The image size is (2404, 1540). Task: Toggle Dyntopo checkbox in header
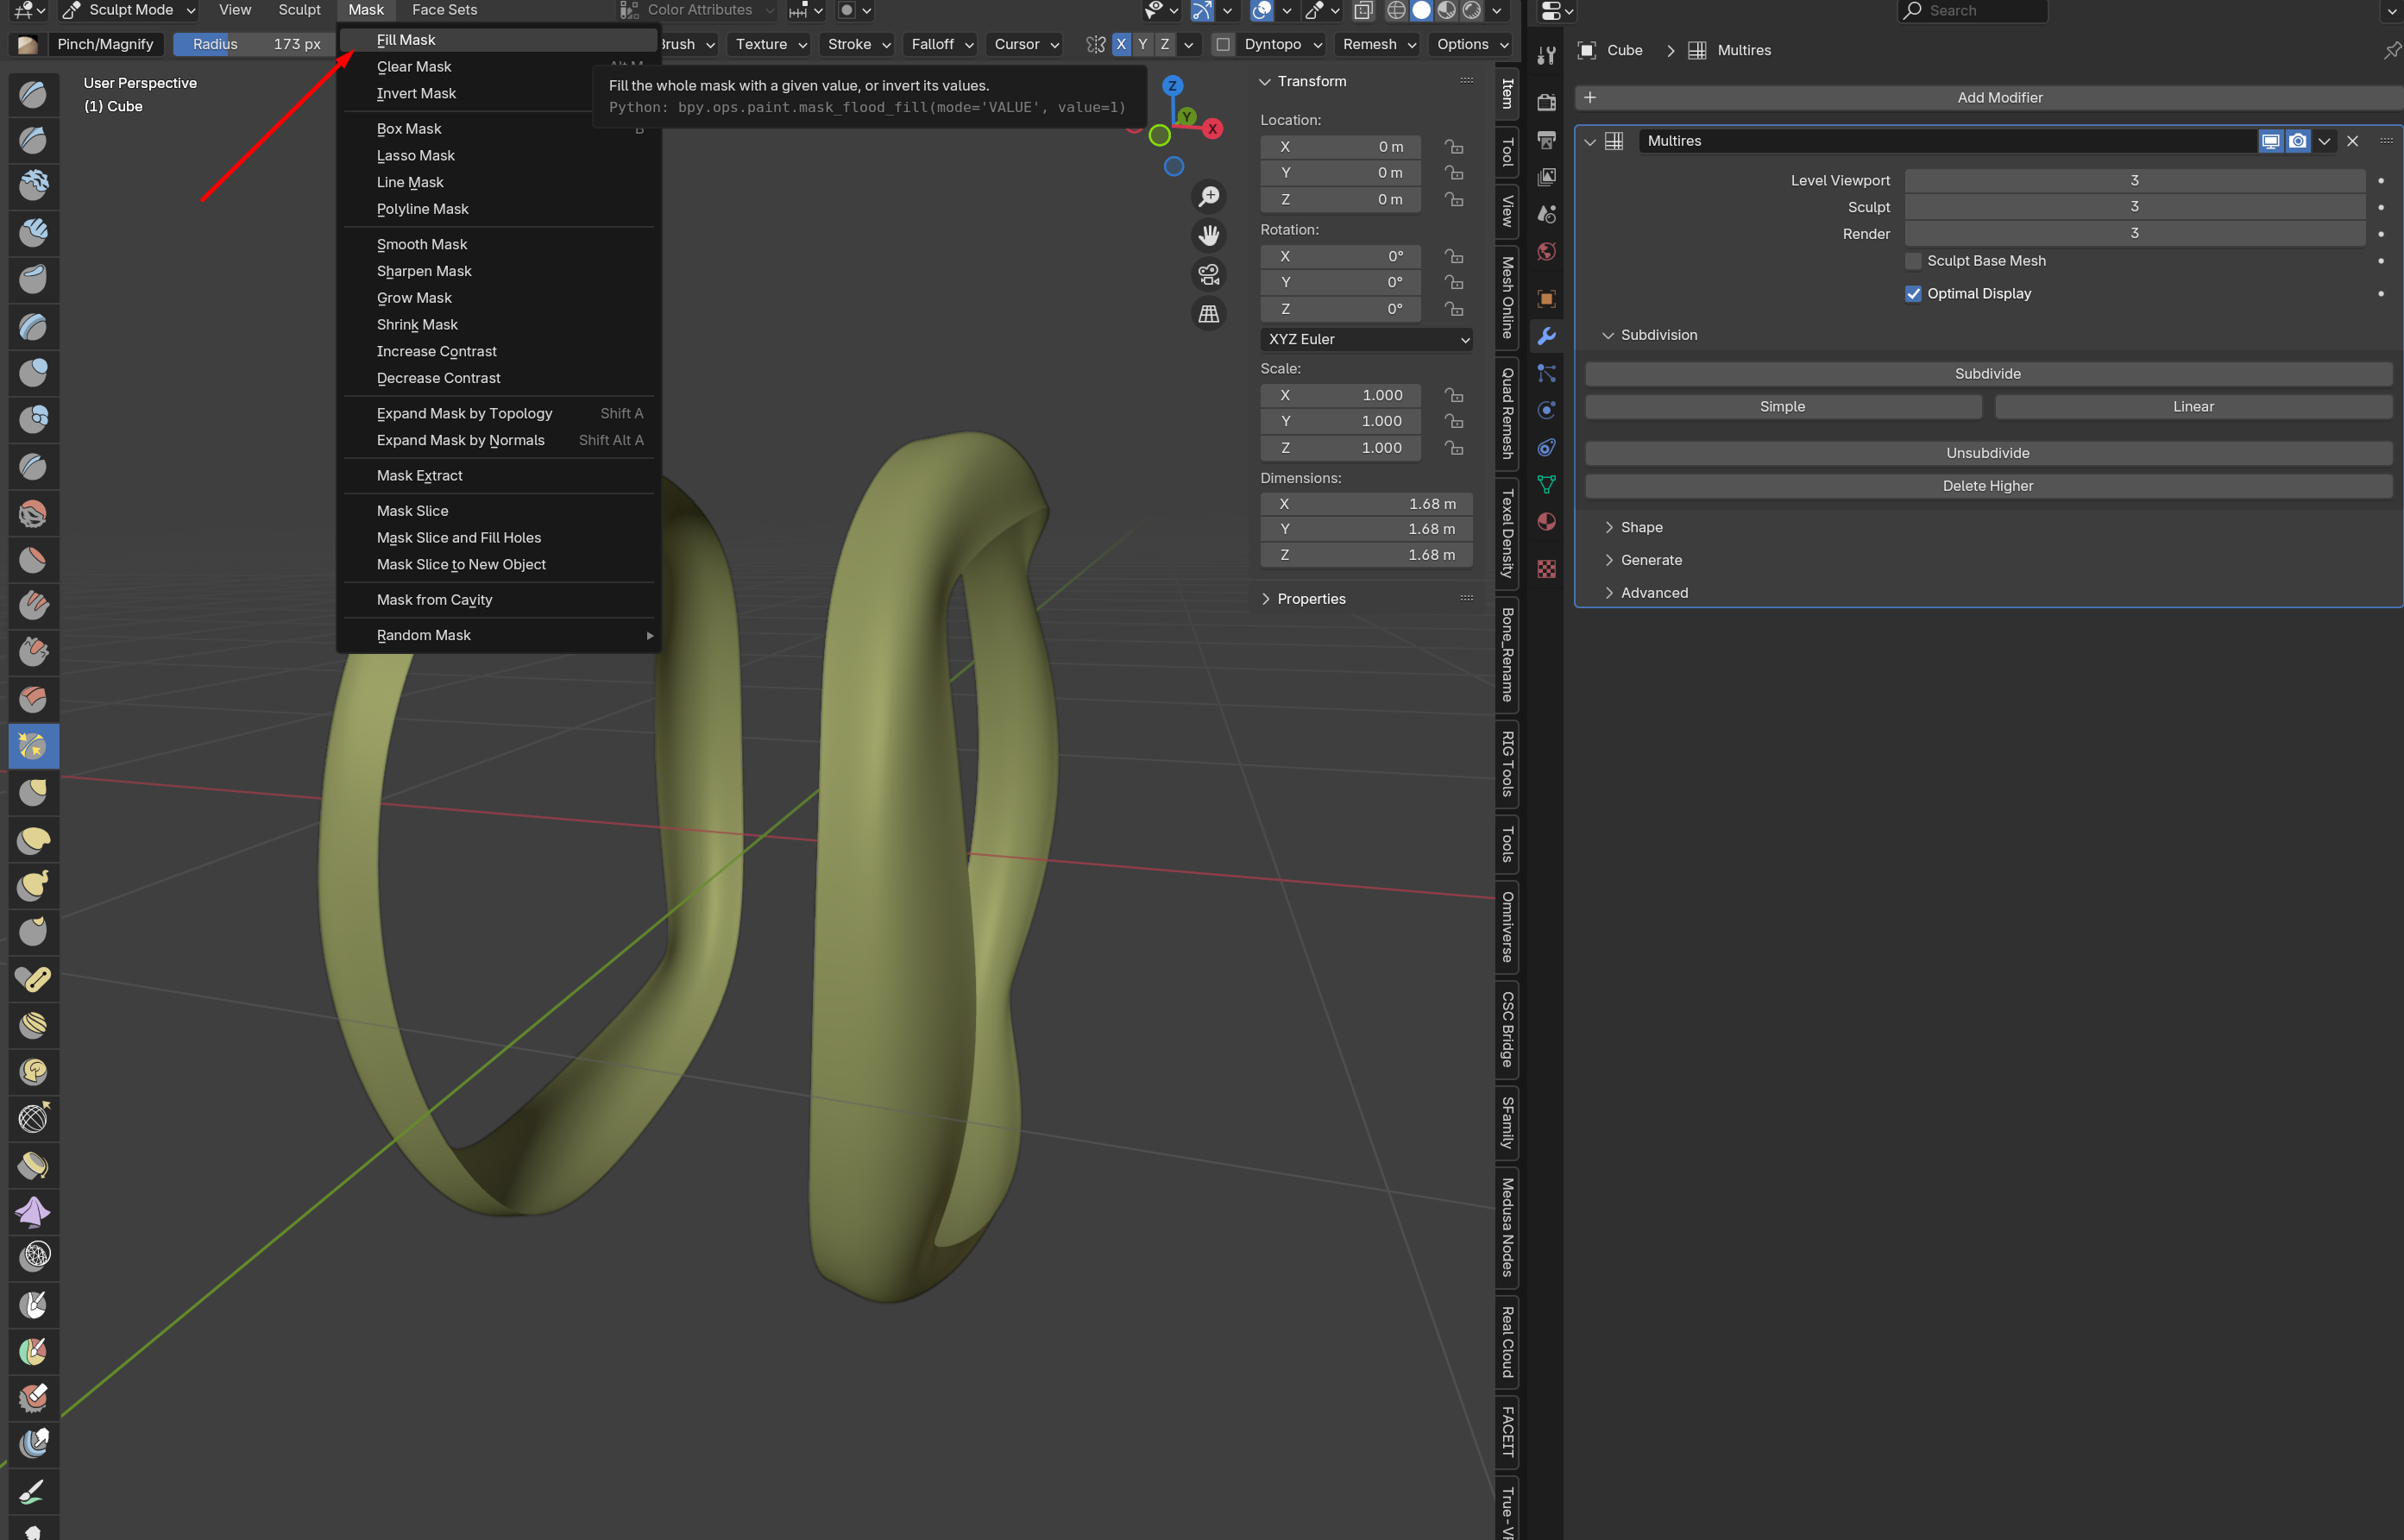(1222, 44)
